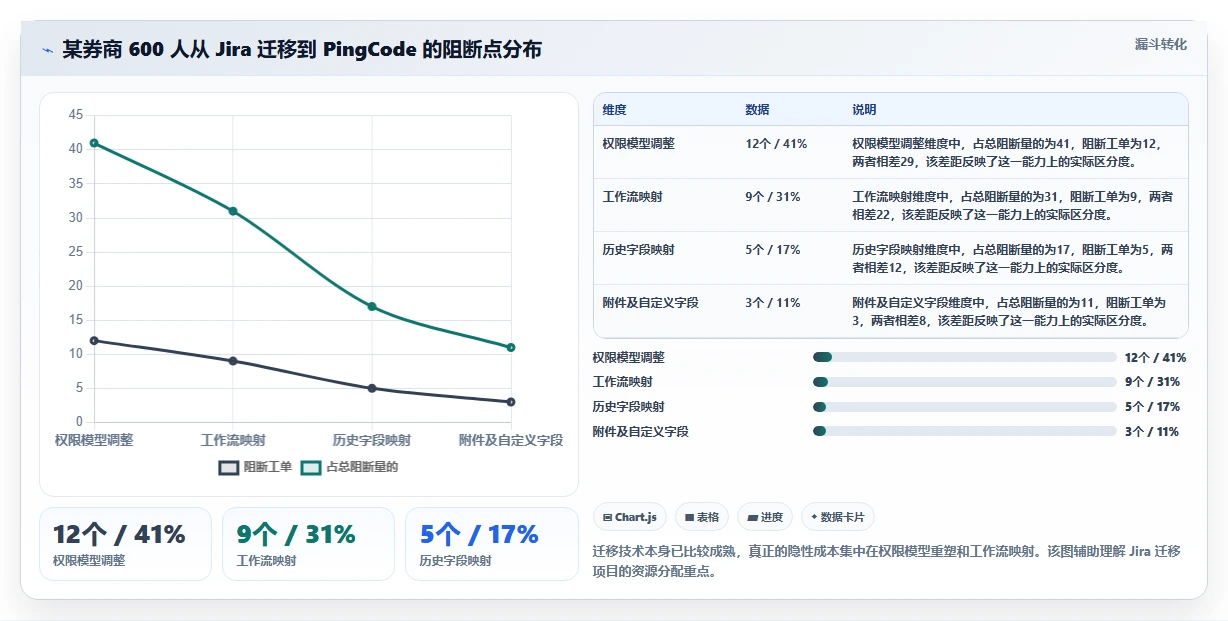Click the 9个 / 31% table cell
This screenshot has height=621, width=1228.
(x=773, y=197)
